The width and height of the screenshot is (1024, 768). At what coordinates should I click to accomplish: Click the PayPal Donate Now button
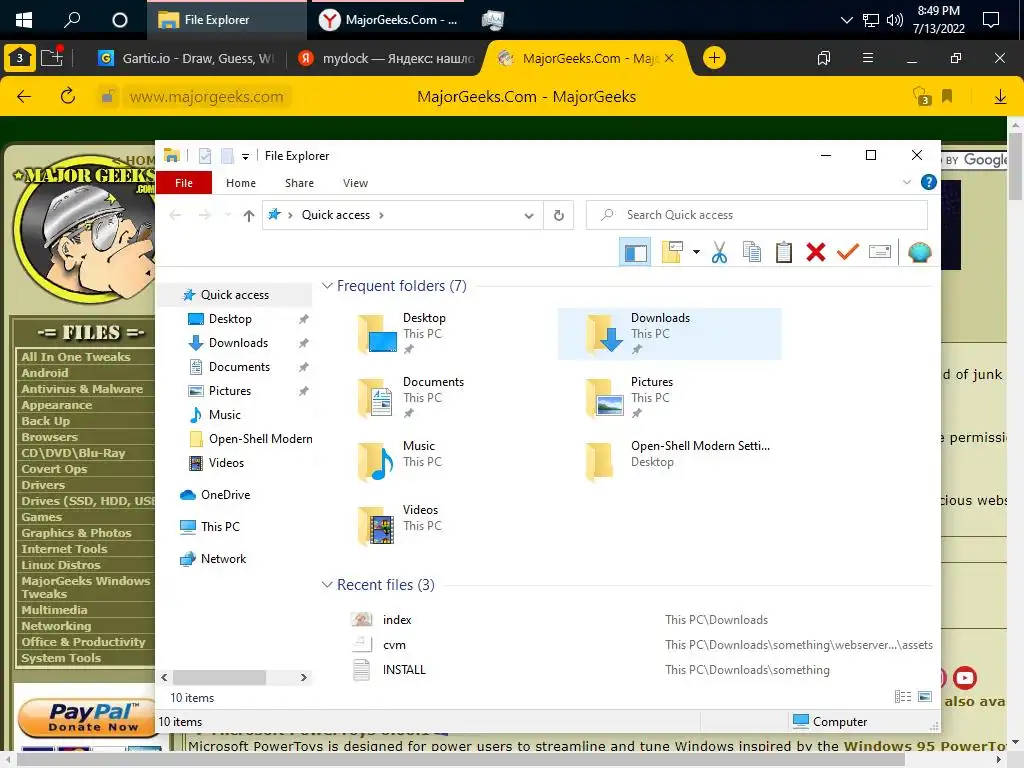(x=91, y=717)
